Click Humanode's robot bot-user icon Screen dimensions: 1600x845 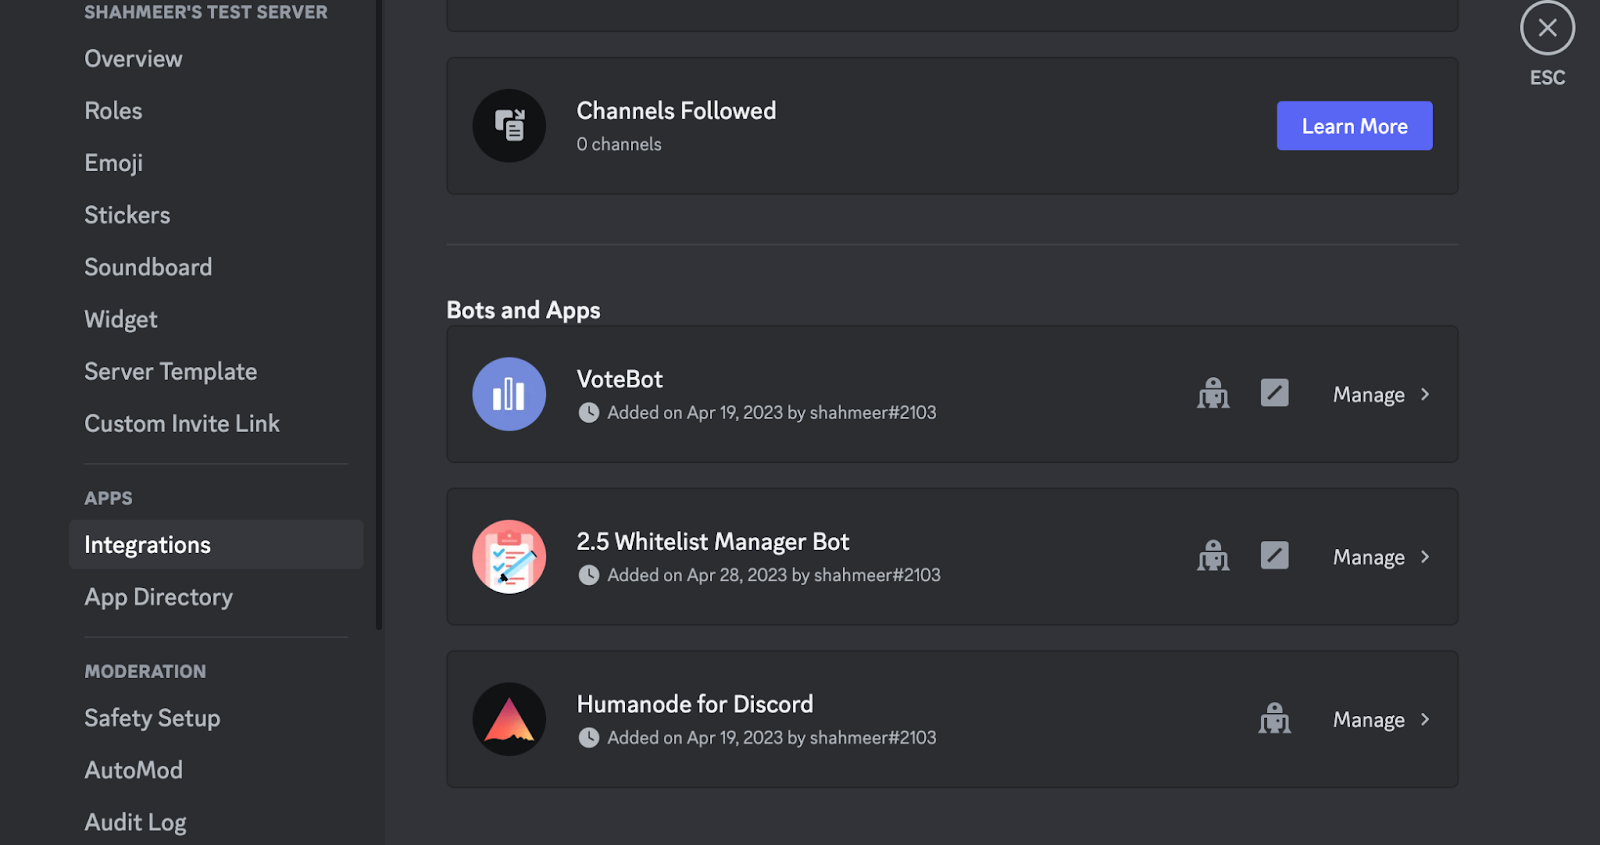click(x=1274, y=719)
